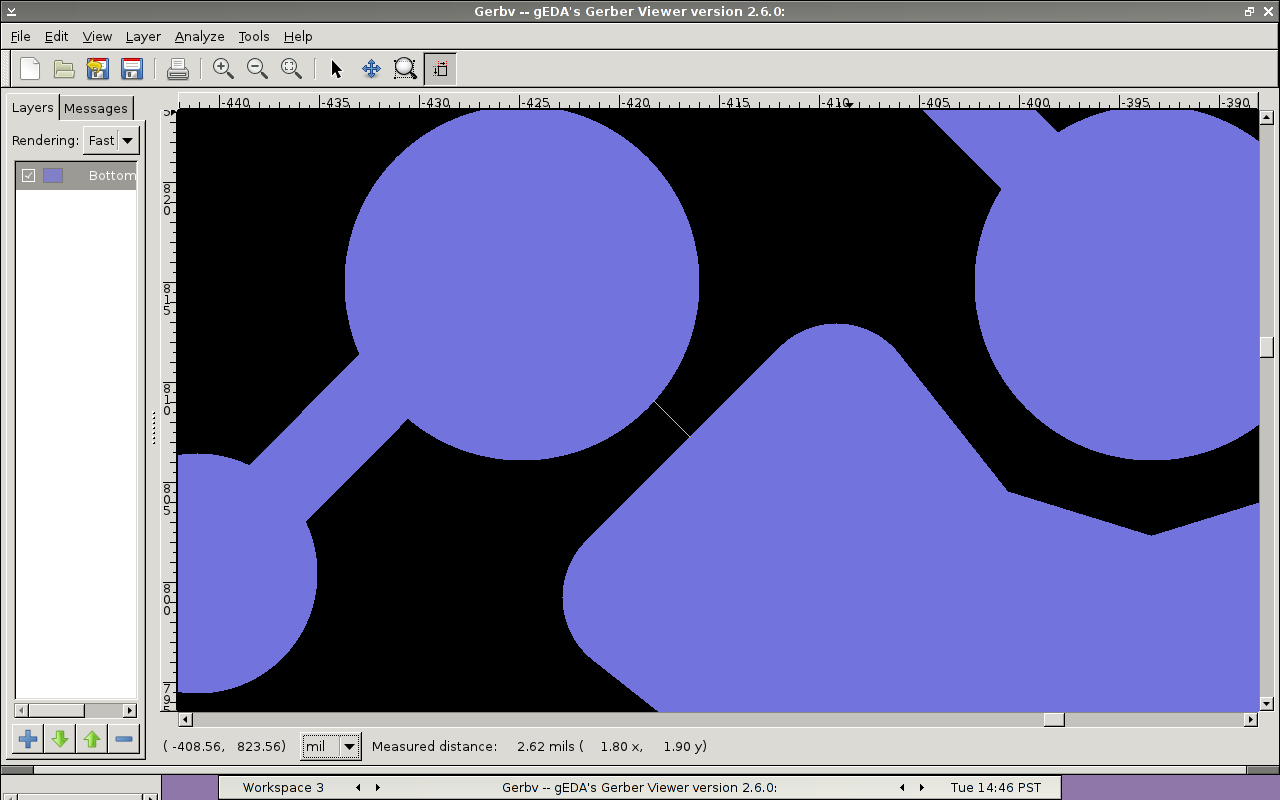Image resolution: width=1280 pixels, height=800 pixels.
Task: Remove the layer with minus button
Action: (124, 739)
